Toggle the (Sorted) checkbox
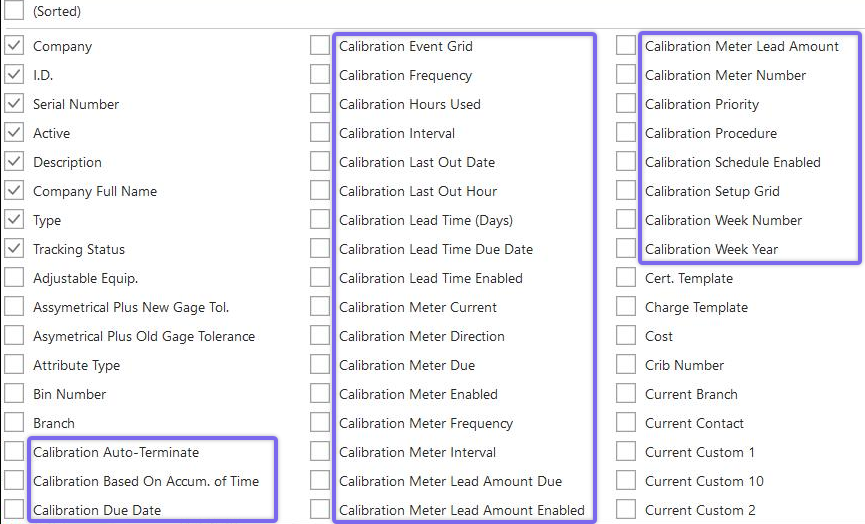The width and height of the screenshot is (865, 524). (14, 11)
